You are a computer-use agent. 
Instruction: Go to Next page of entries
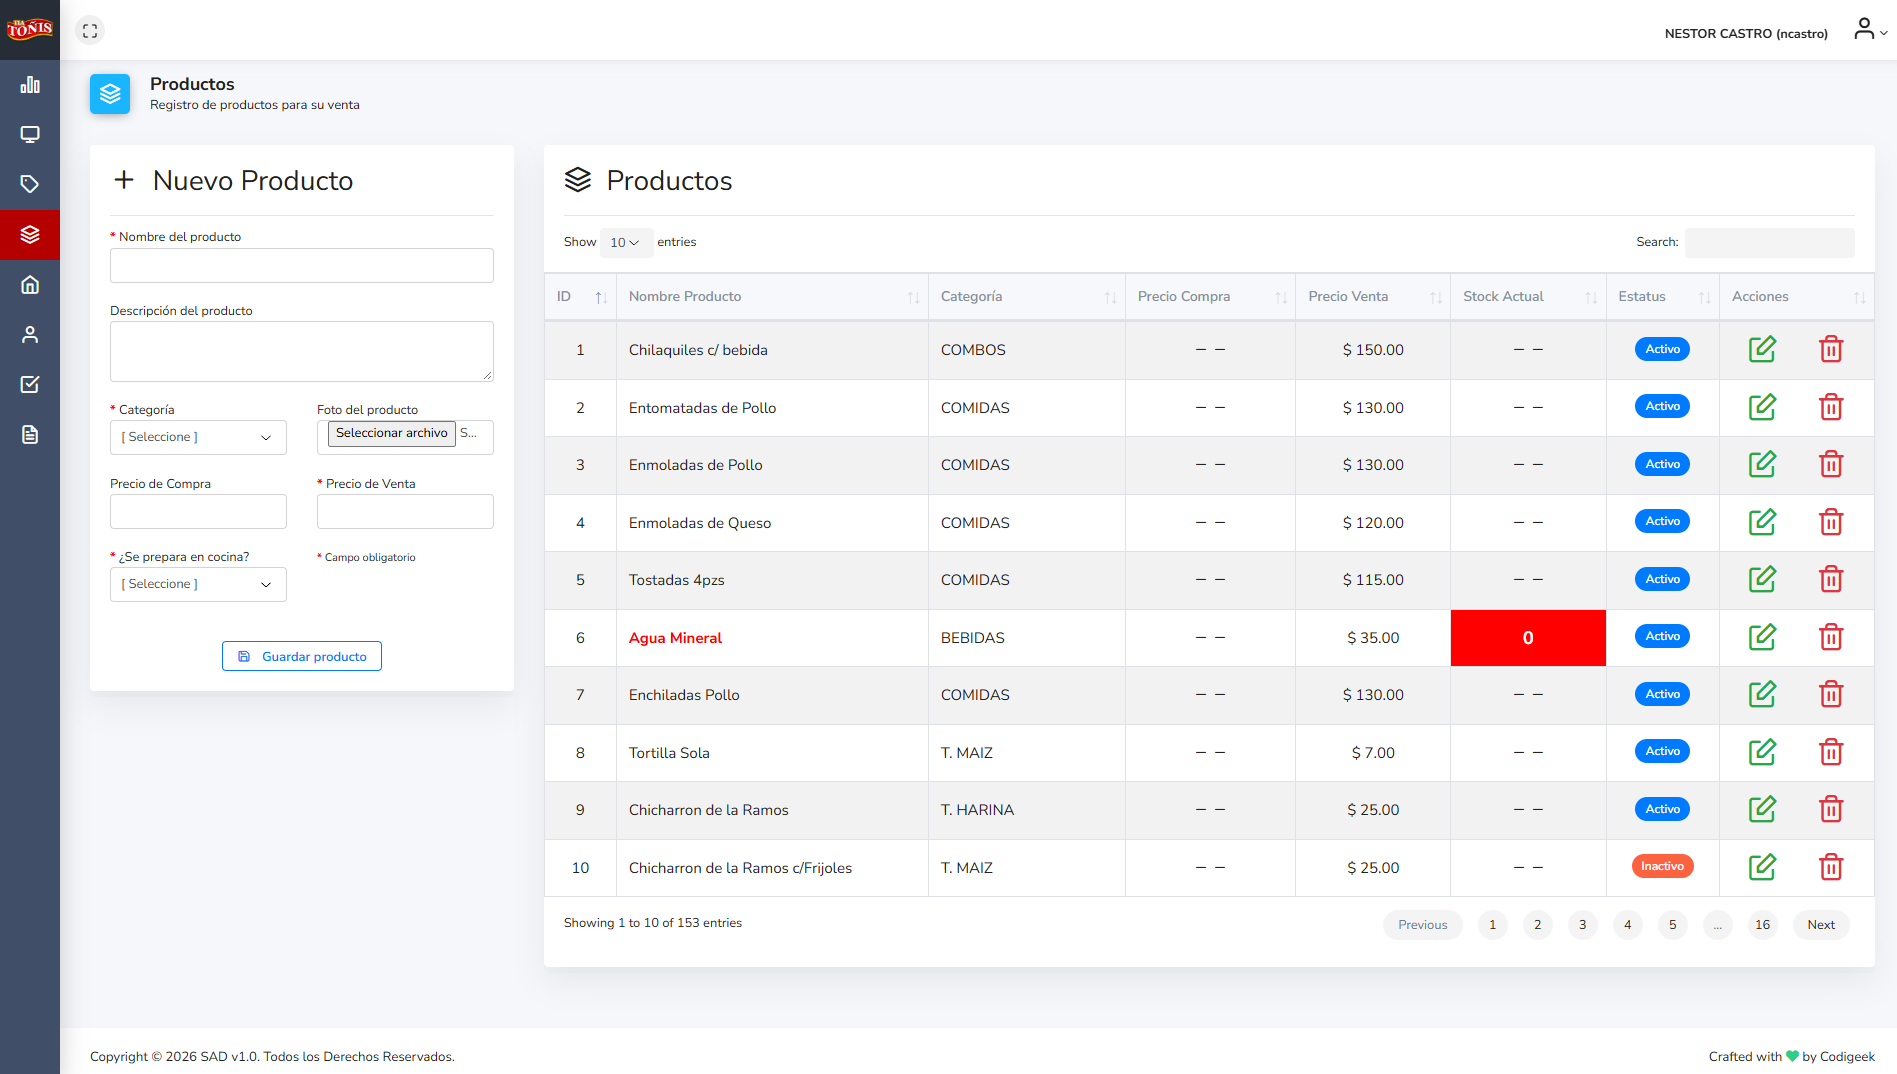[x=1821, y=925]
